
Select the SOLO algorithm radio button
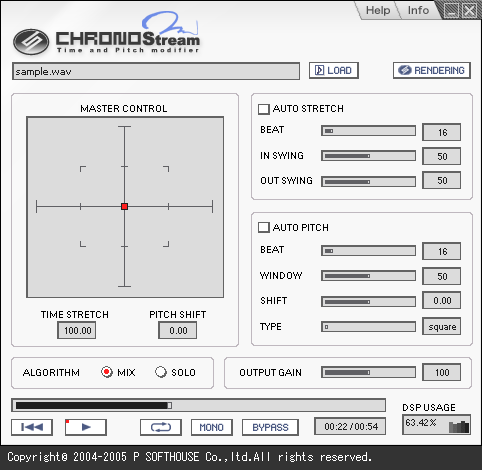pos(161,372)
